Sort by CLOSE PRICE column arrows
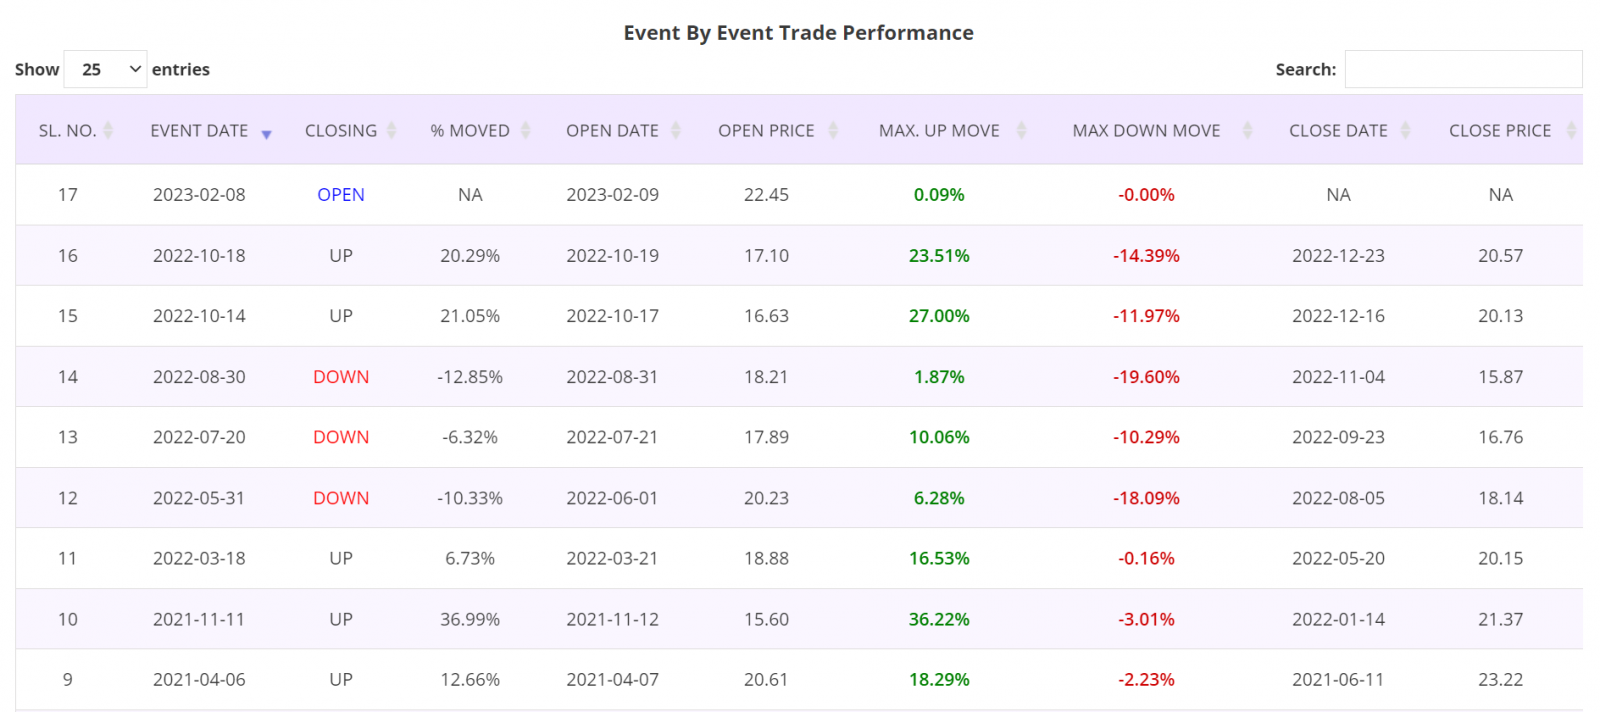This screenshot has width=1600, height=712. (1571, 130)
